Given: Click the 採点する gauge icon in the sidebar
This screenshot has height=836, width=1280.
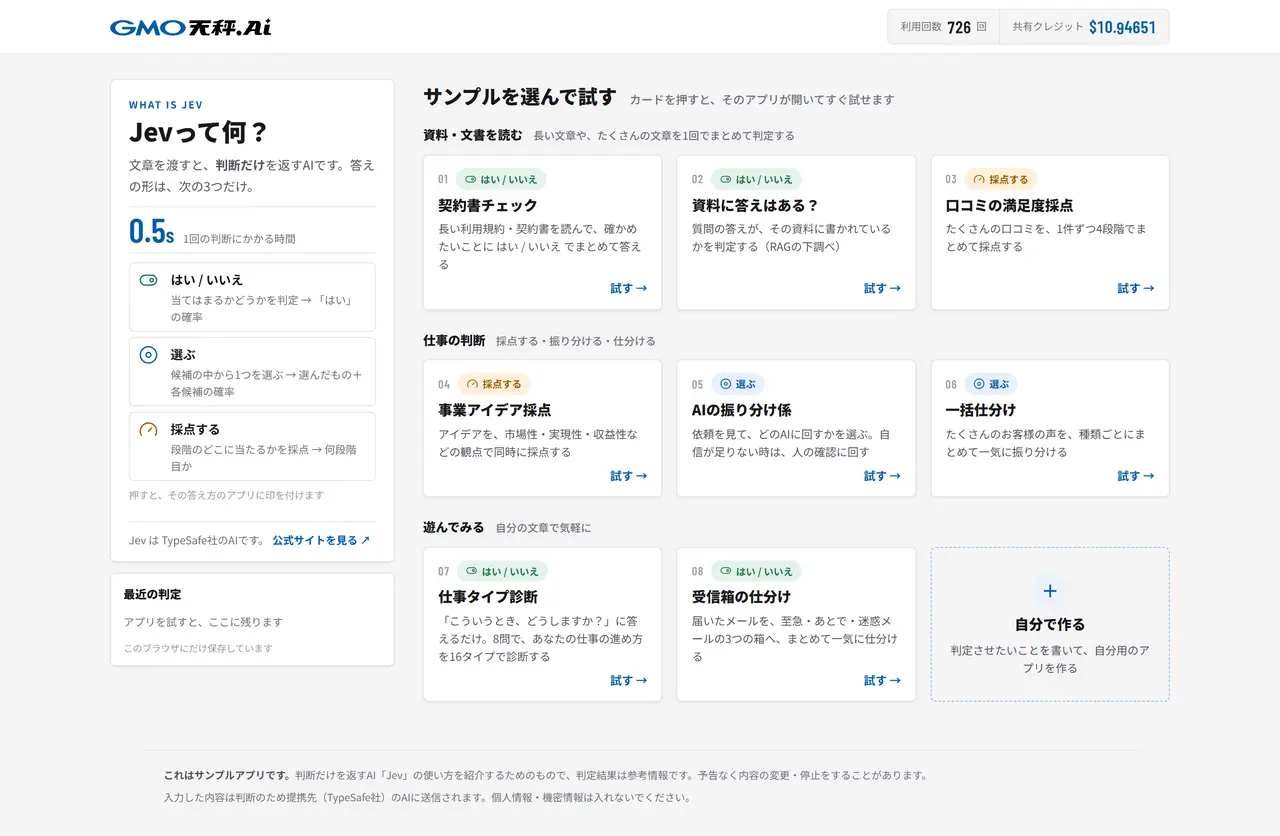Looking at the screenshot, I should pyautogui.click(x=148, y=429).
